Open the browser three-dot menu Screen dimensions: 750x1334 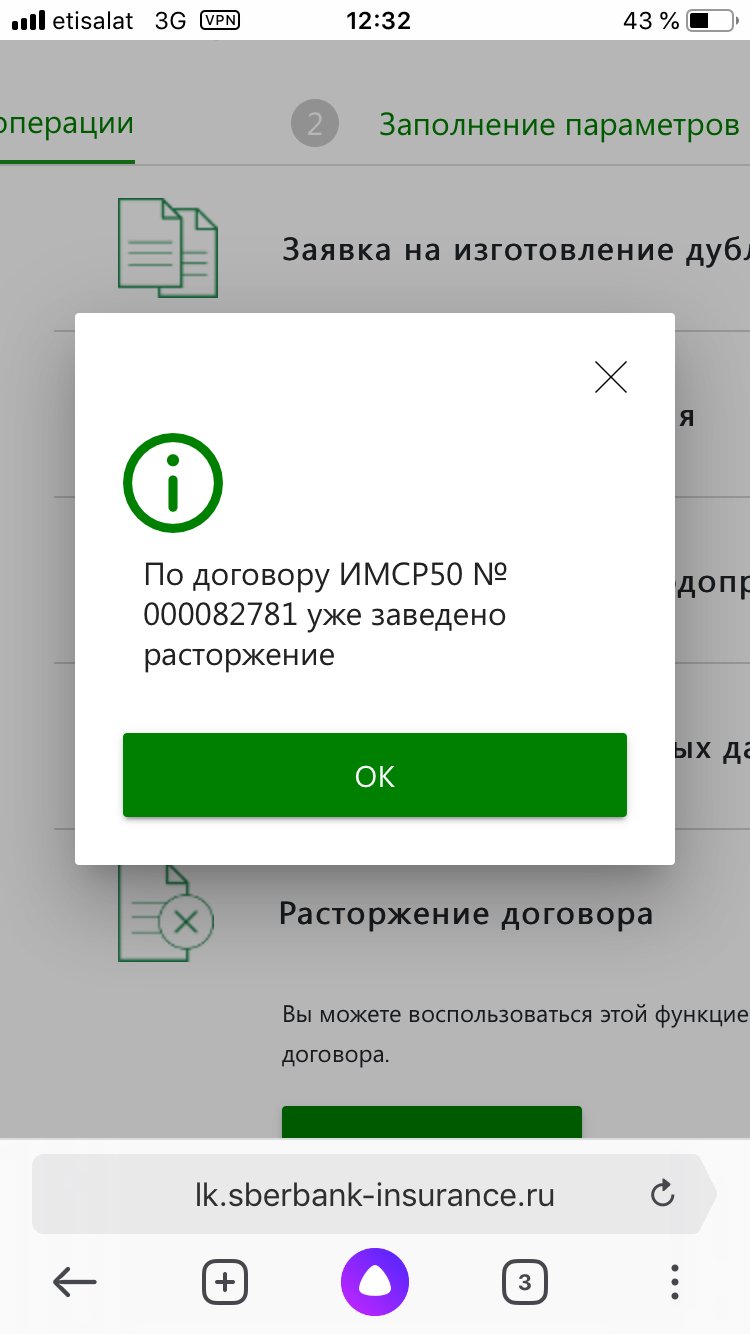675,1281
